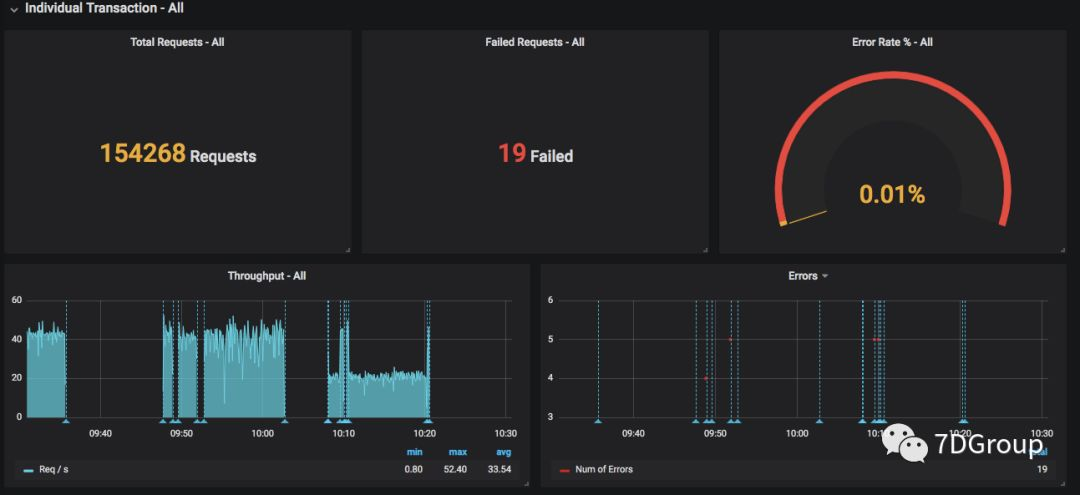
Task: Click the resize handle of Failed Requests panel
Action: click(705, 250)
